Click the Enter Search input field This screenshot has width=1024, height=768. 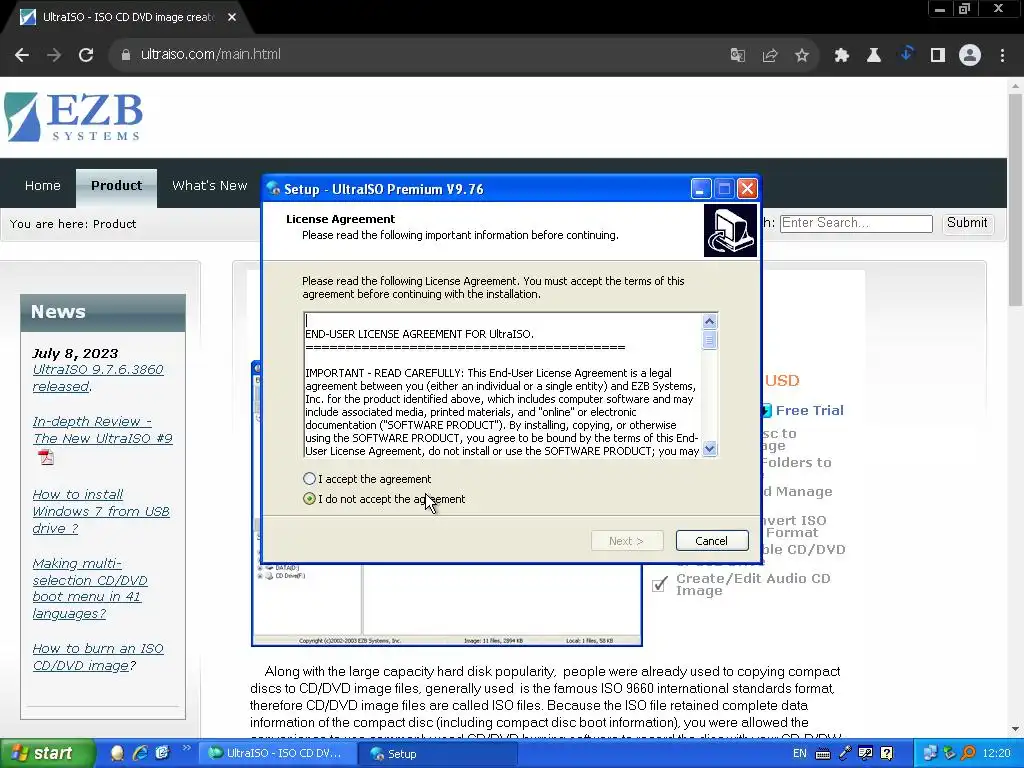(856, 223)
